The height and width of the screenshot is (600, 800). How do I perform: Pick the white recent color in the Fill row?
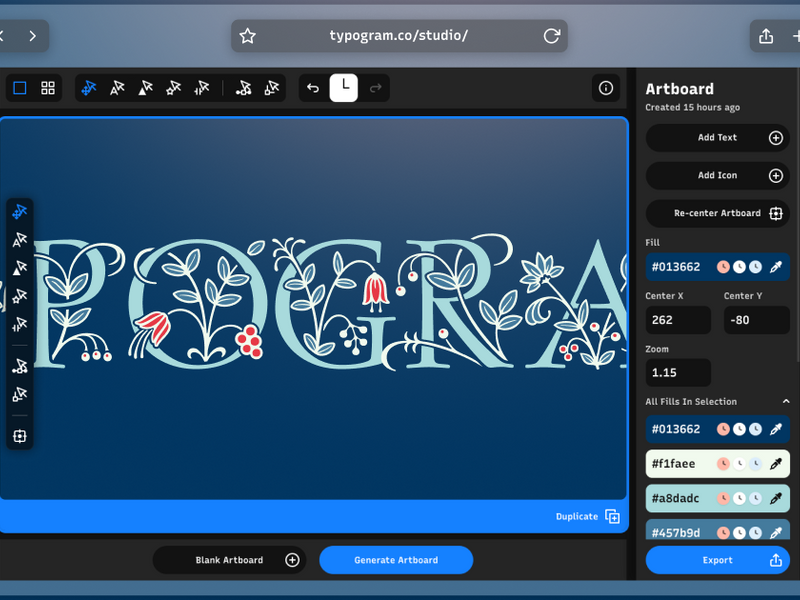pyautogui.click(x=739, y=267)
